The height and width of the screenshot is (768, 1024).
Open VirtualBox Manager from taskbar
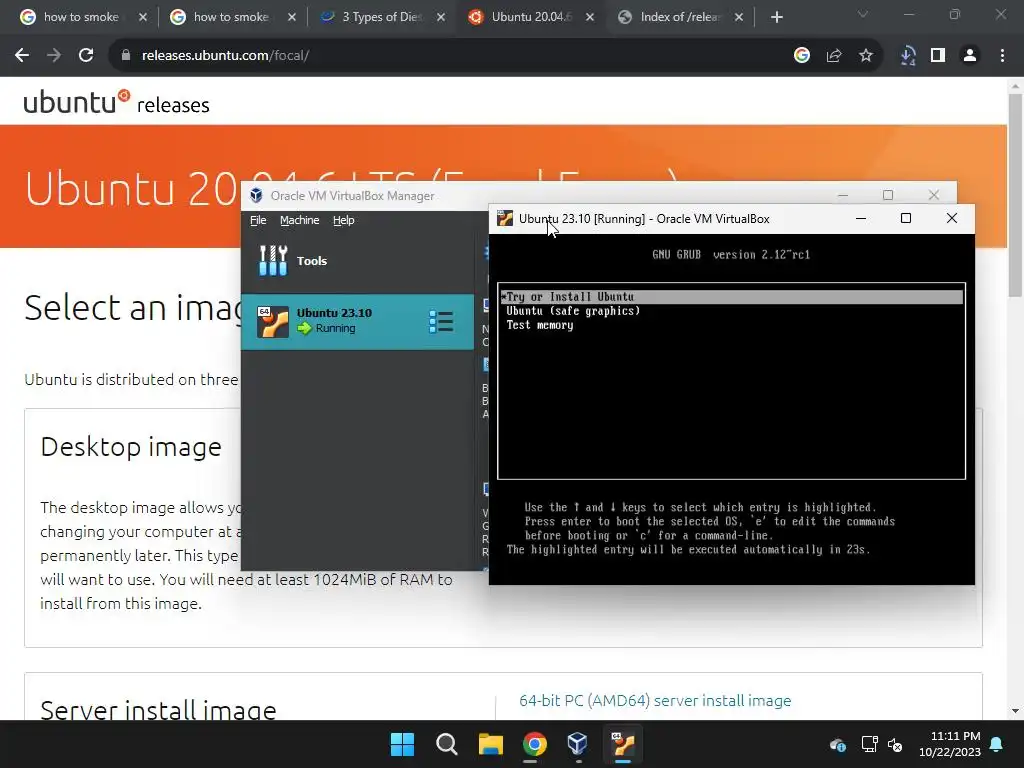pyautogui.click(x=578, y=744)
